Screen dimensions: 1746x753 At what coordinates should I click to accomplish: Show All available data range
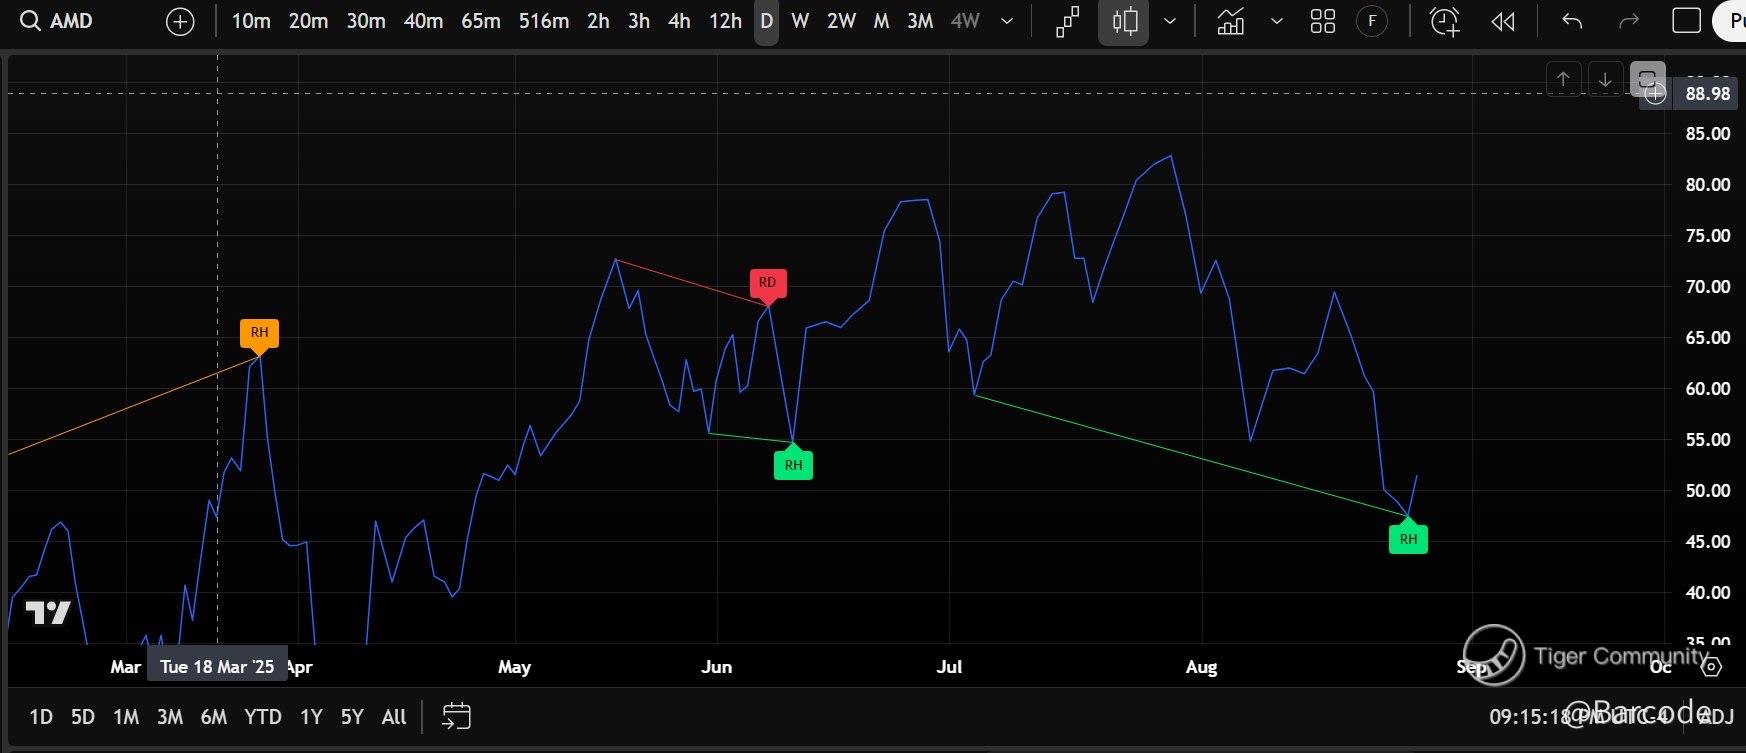[x=394, y=717]
